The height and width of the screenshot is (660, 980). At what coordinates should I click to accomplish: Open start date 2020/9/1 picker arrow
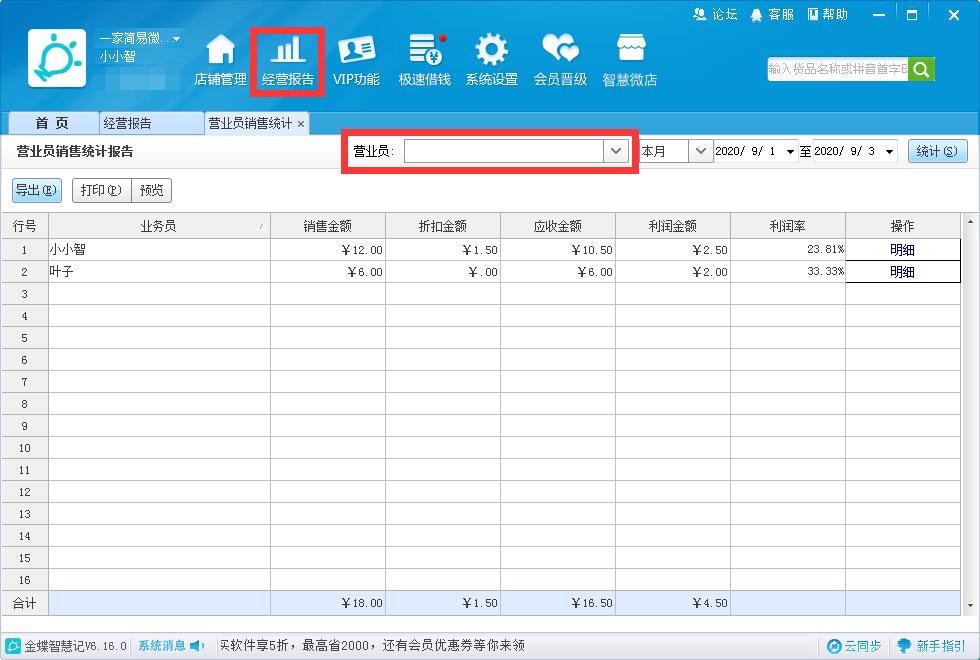coord(790,152)
